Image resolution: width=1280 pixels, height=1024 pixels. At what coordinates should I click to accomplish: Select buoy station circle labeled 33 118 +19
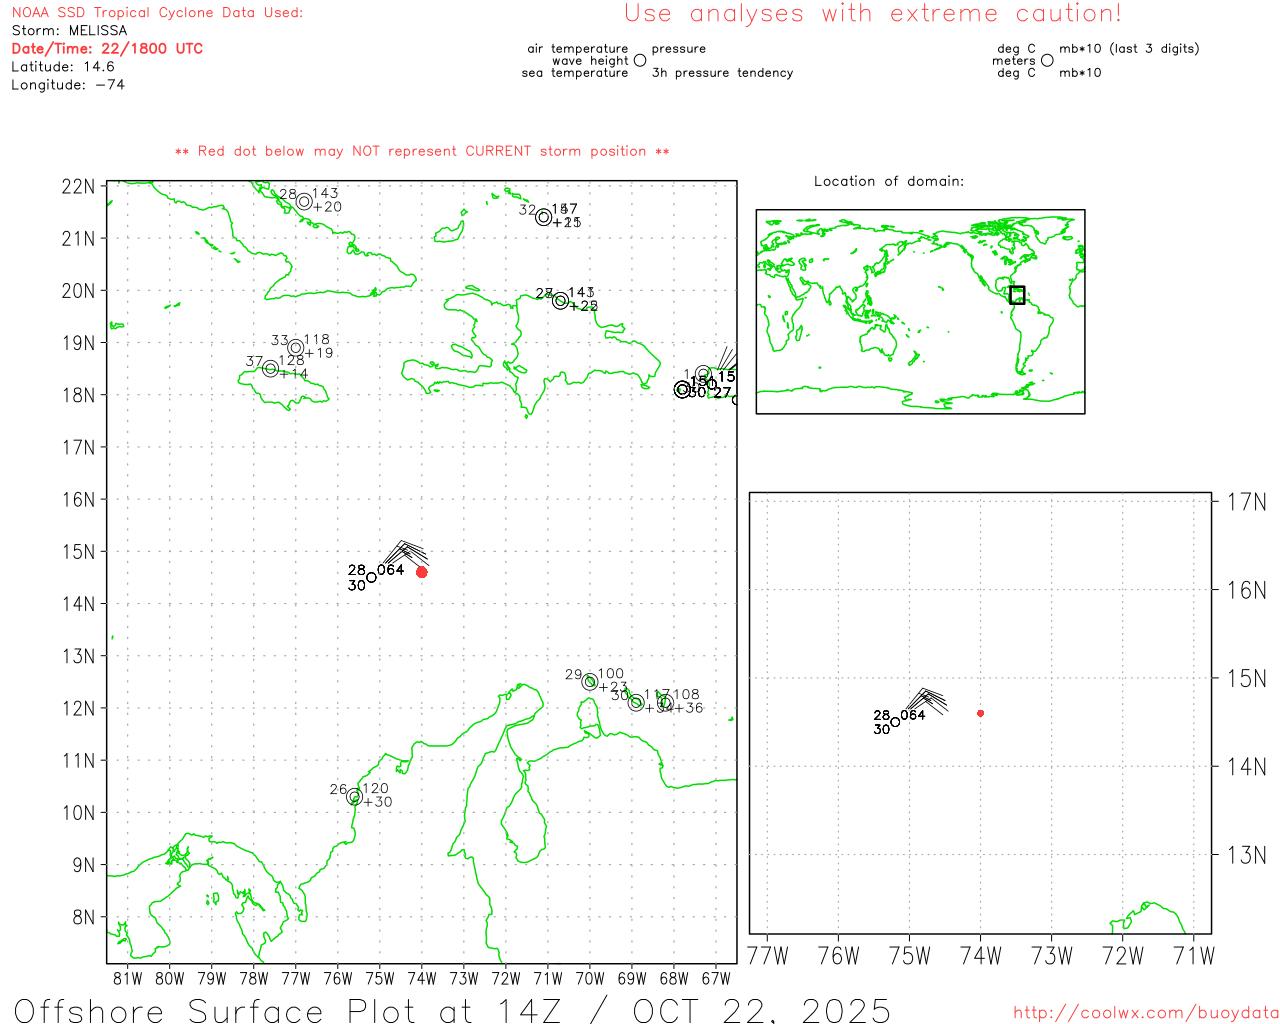[x=296, y=348]
